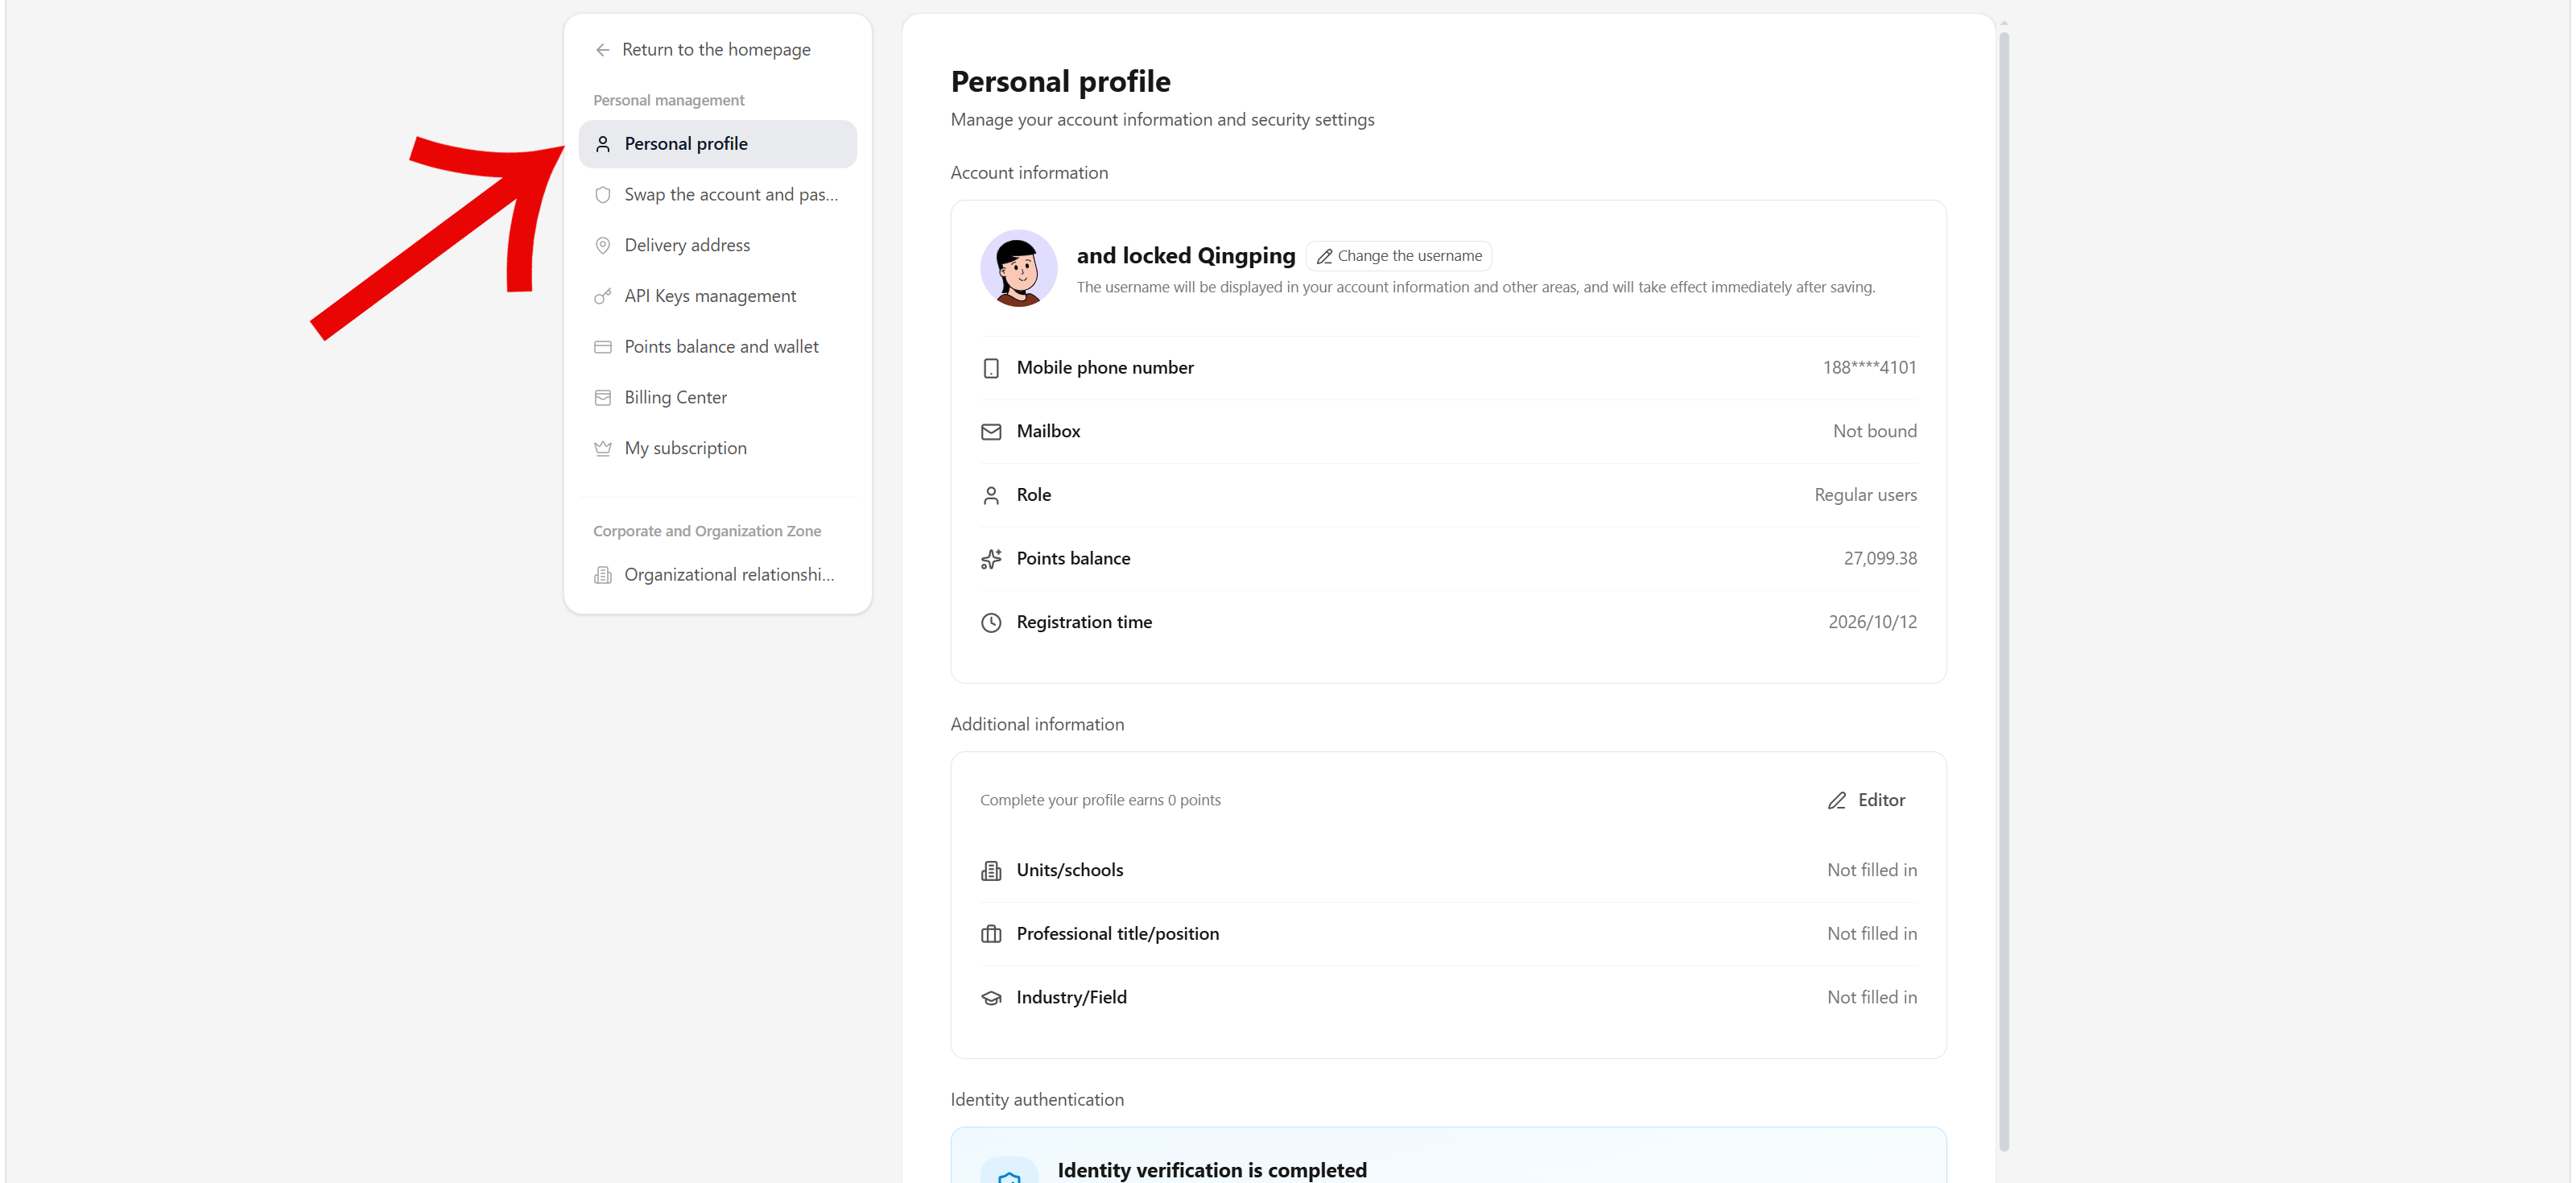Click the key icon for API Keys management
Screen dimensions: 2576x1183
coord(603,296)
